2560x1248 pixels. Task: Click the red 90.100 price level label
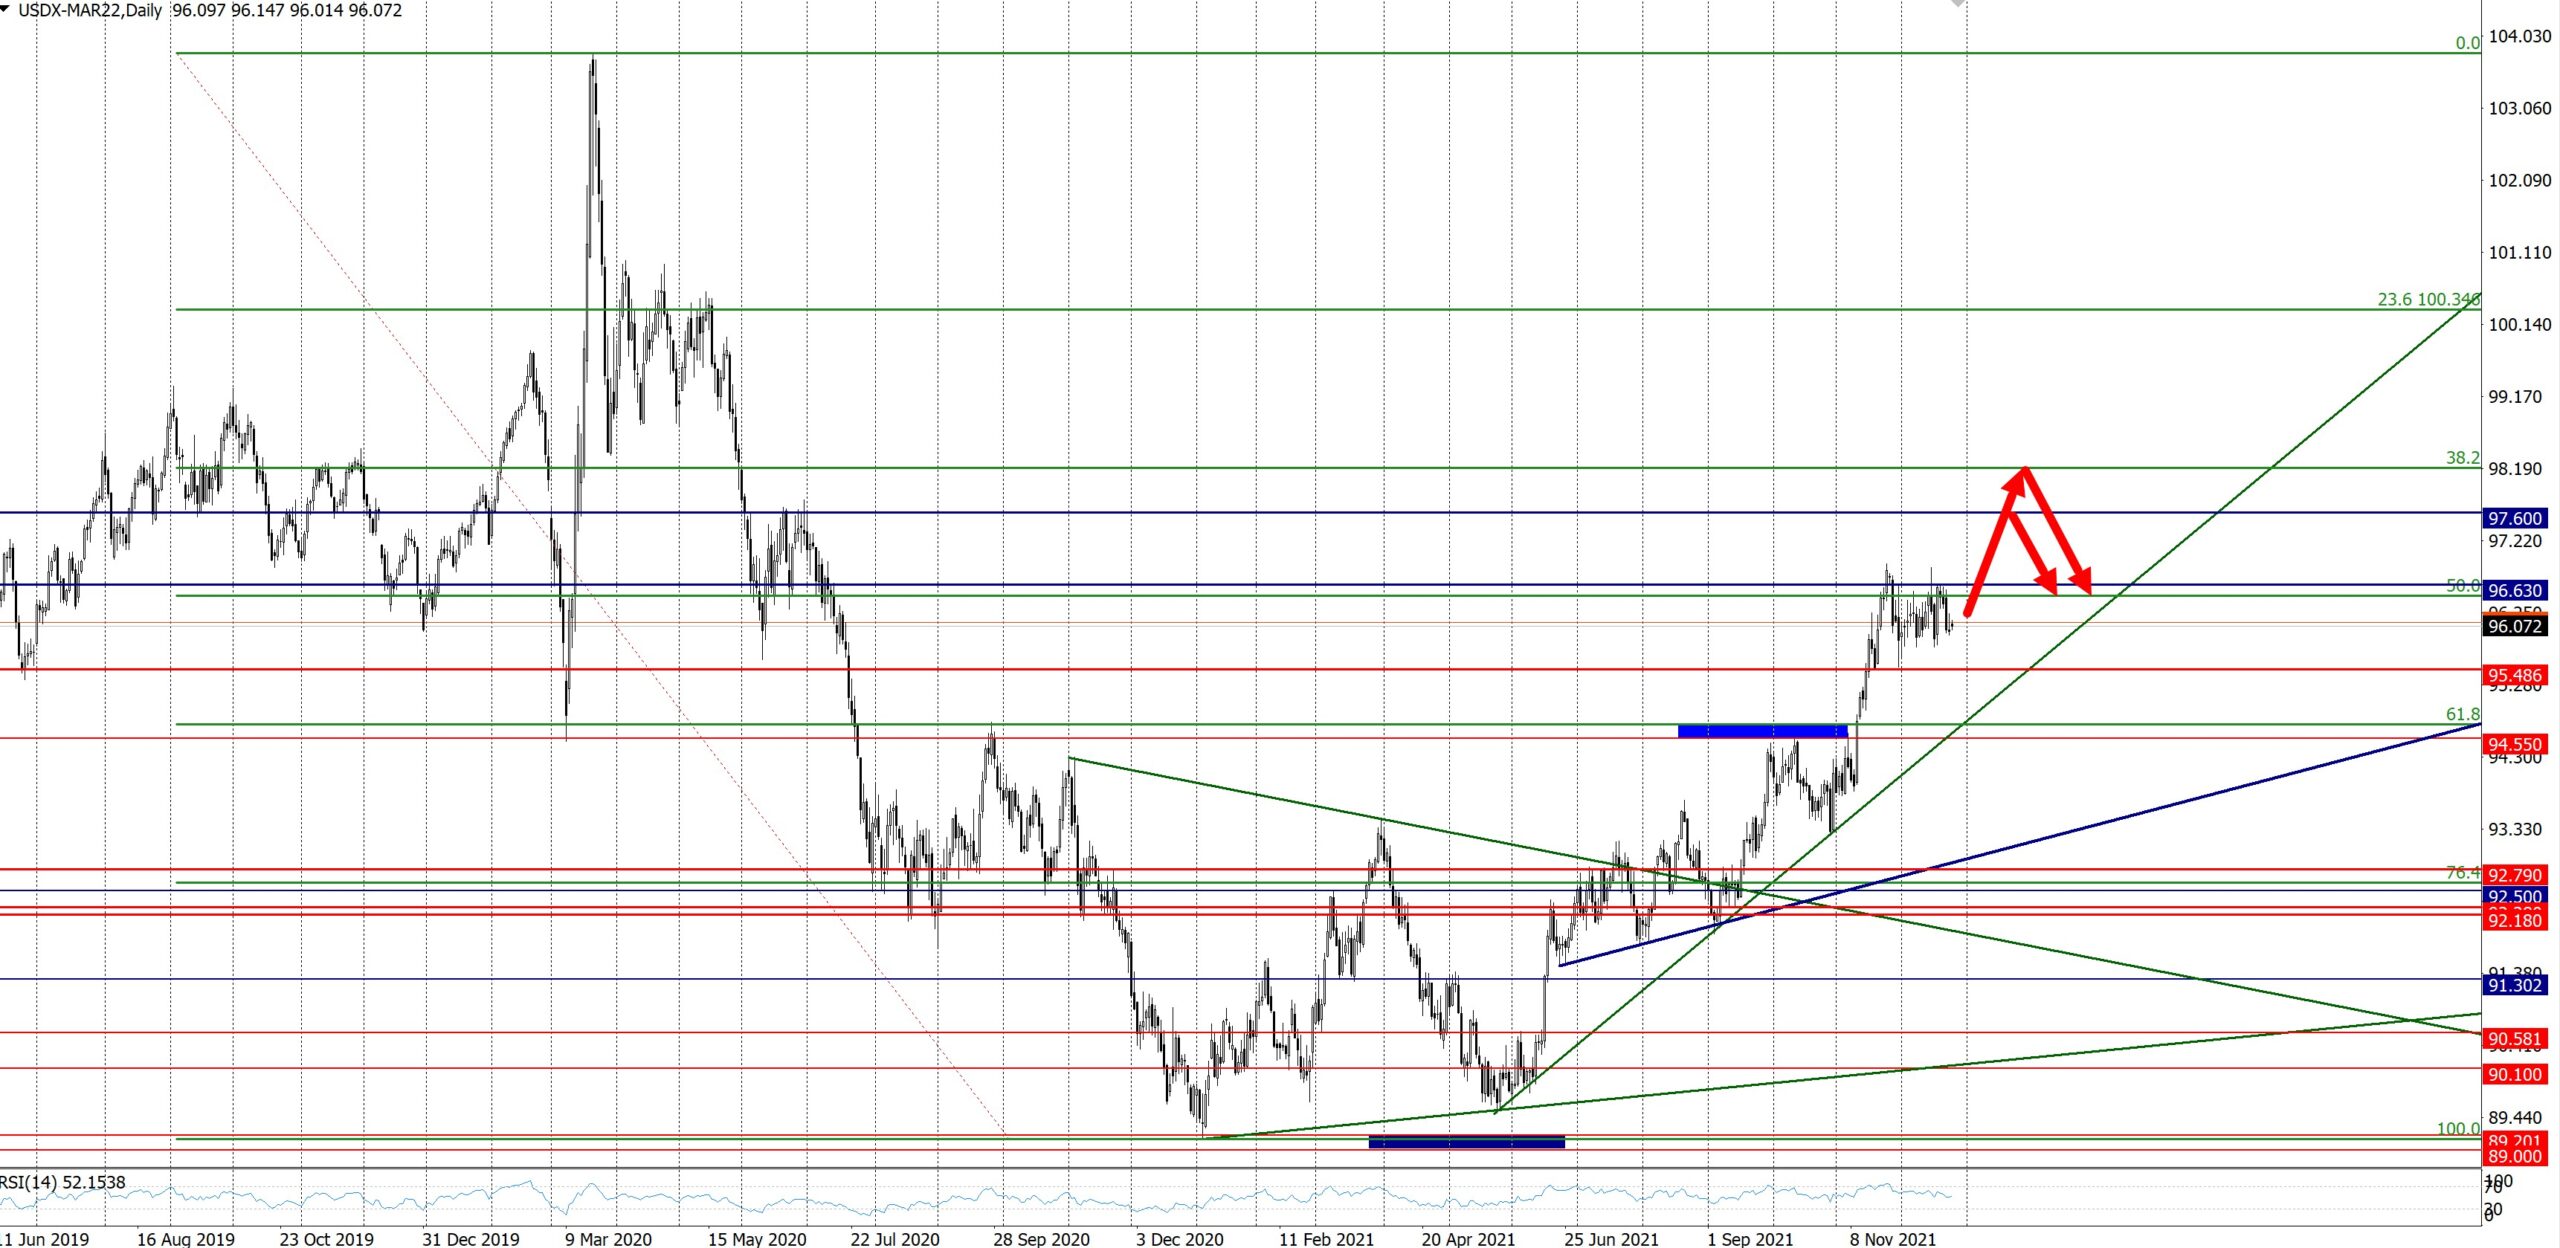click(2514, 1074)
